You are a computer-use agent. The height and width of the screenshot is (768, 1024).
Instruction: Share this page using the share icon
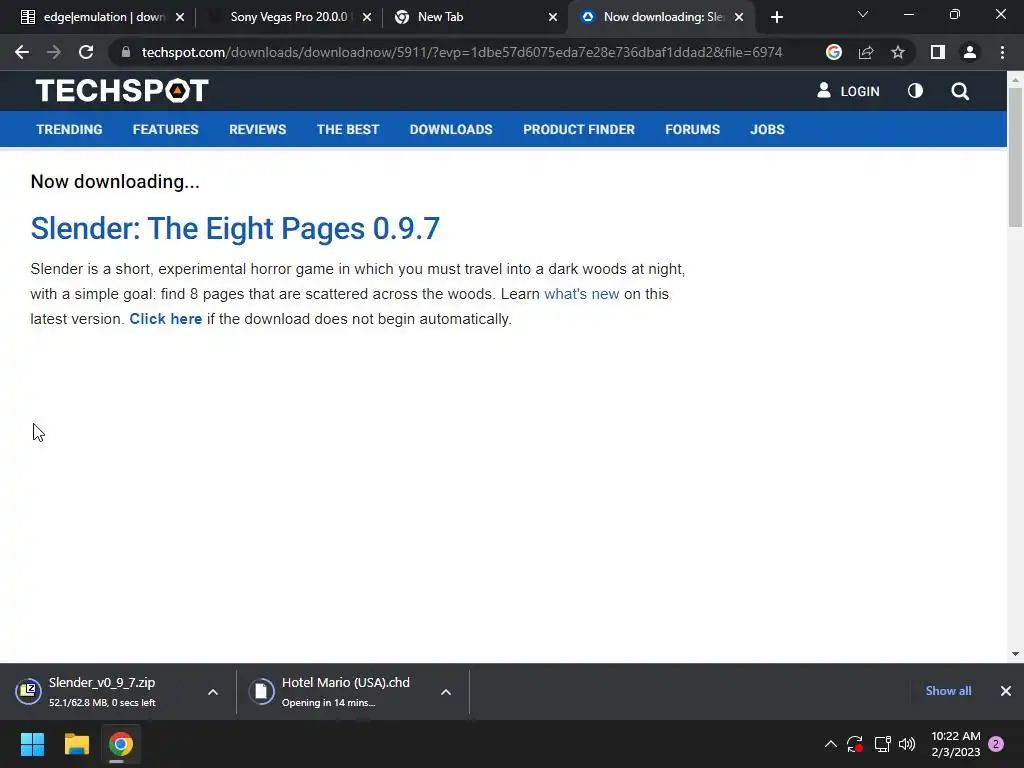point(866,52)
